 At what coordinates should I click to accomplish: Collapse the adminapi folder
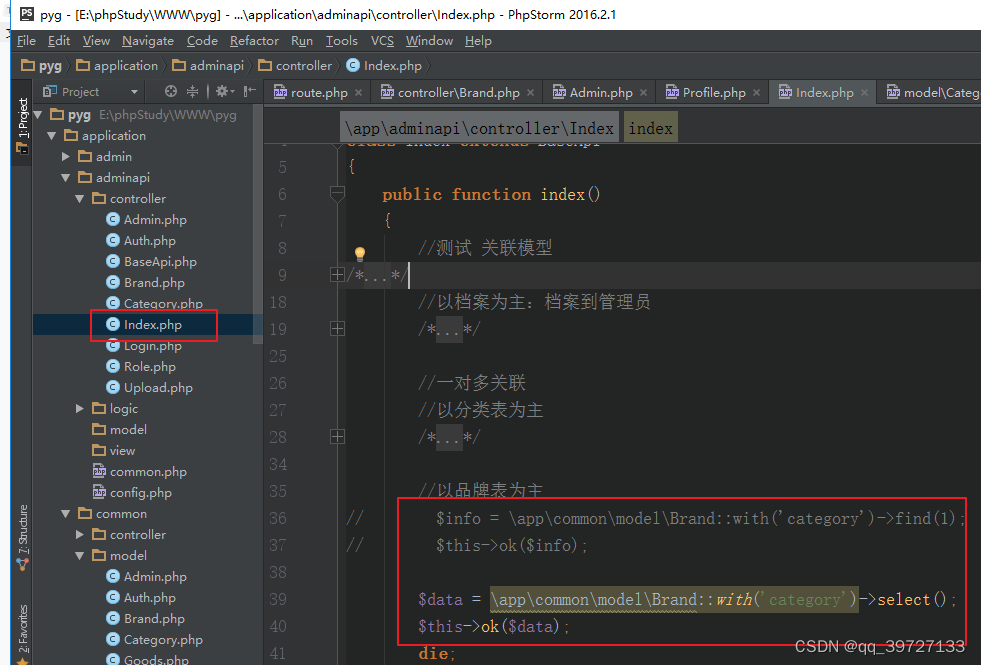(66, 178)
